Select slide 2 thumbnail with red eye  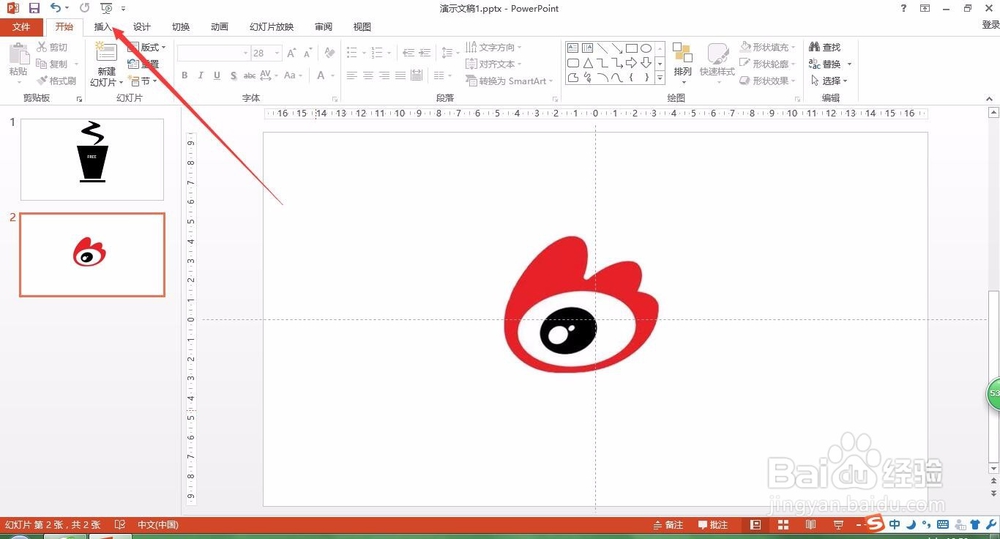tap(92, 255)
